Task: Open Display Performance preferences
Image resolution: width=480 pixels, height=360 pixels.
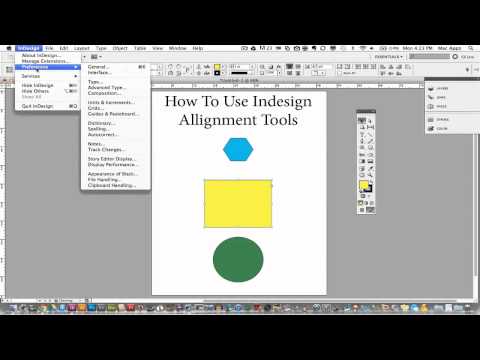Action: click(115, 164)
